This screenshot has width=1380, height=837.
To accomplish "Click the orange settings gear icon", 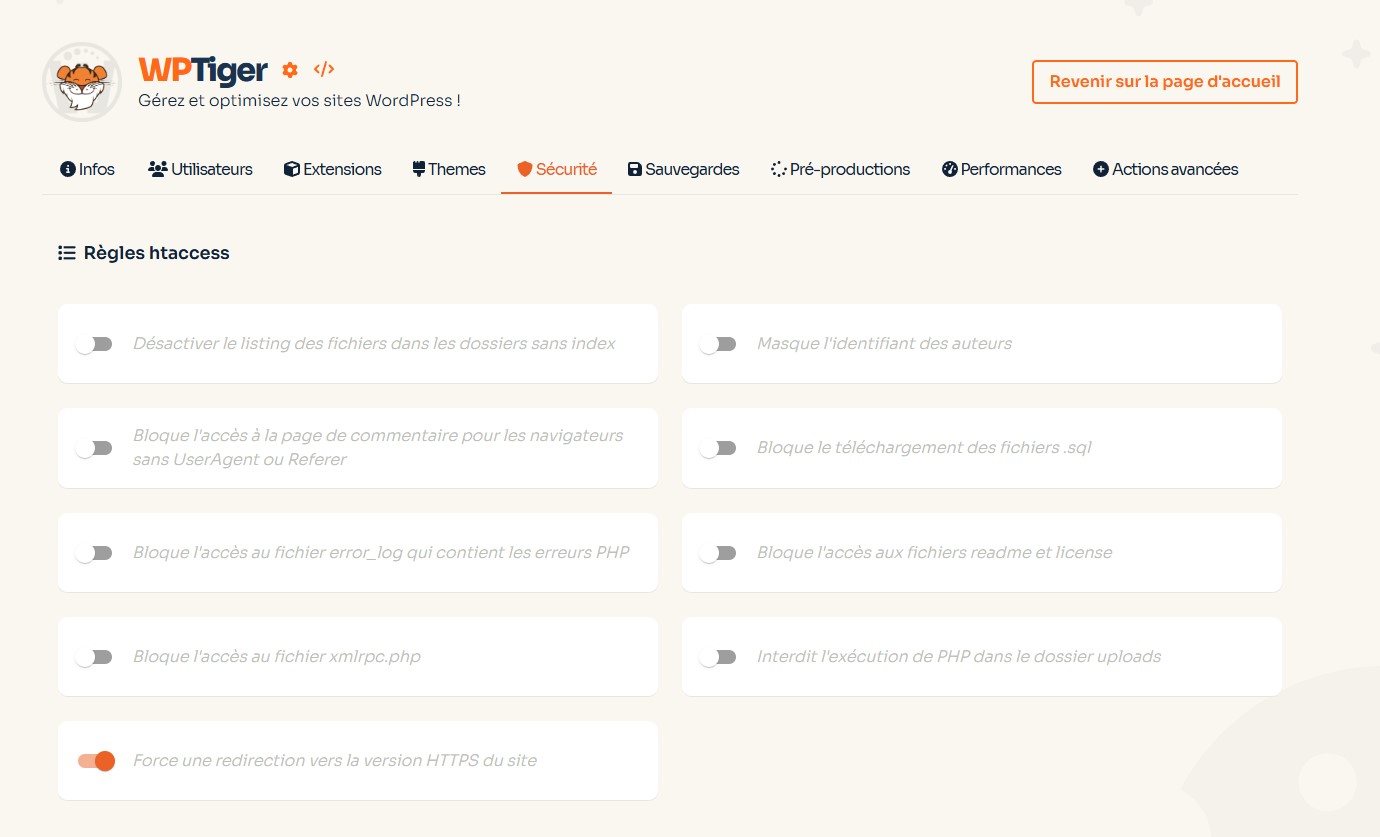I will click(x=290, y=70).
